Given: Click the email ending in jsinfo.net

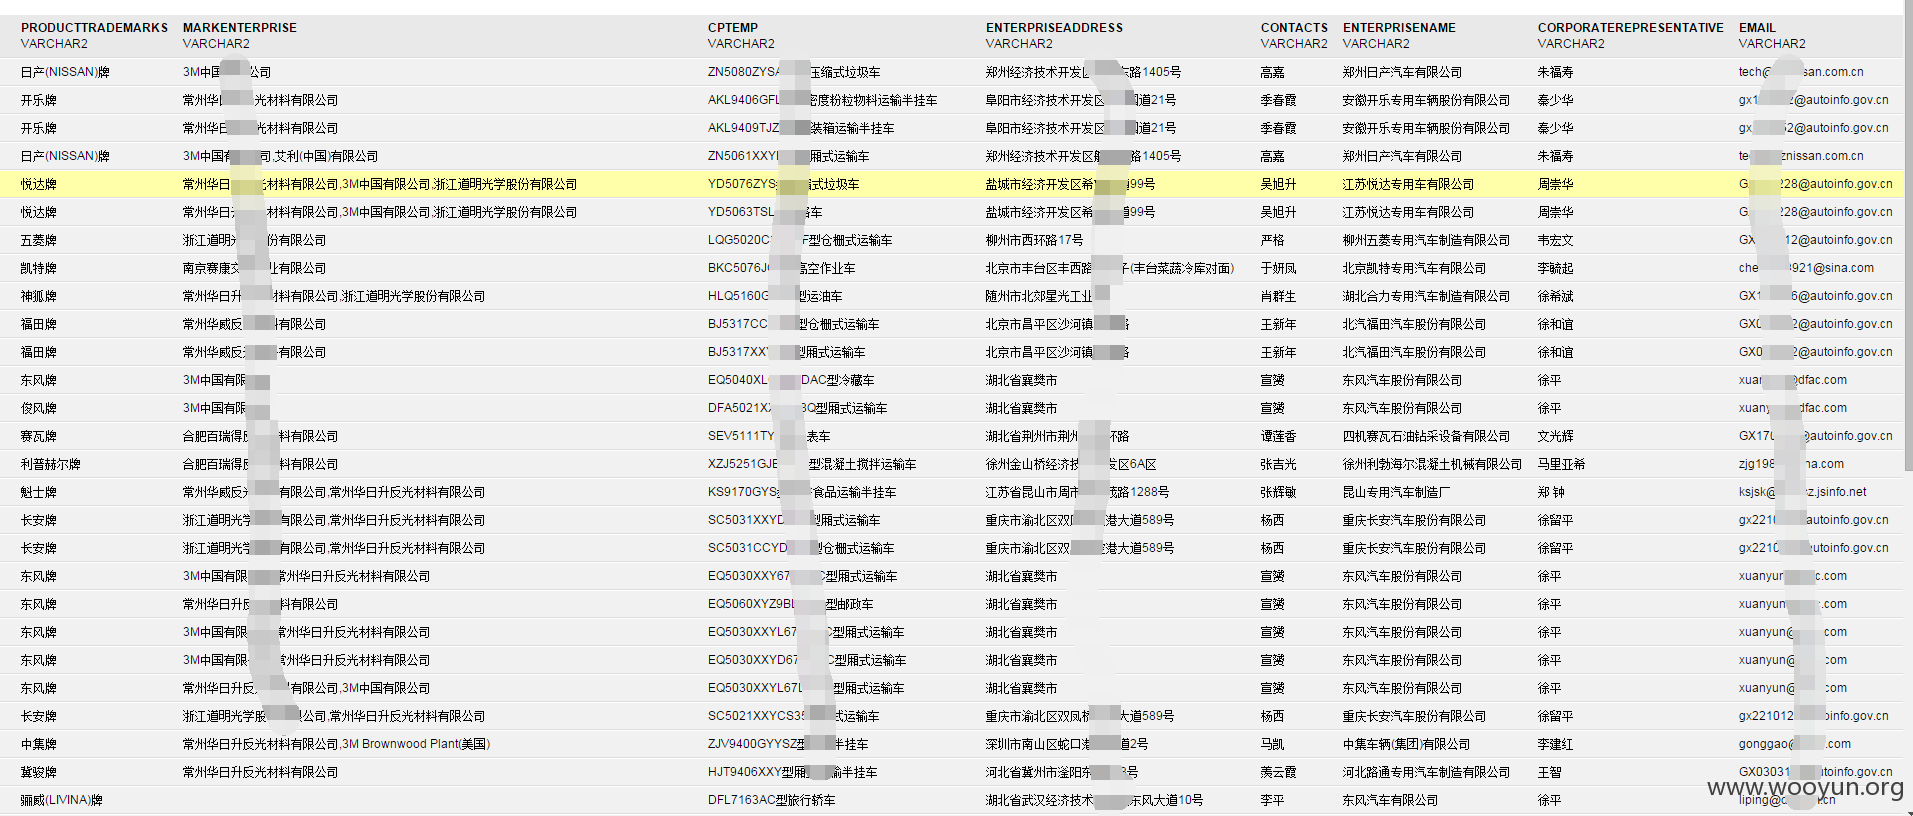Looking at the screenshot, I should point(1802,492).
